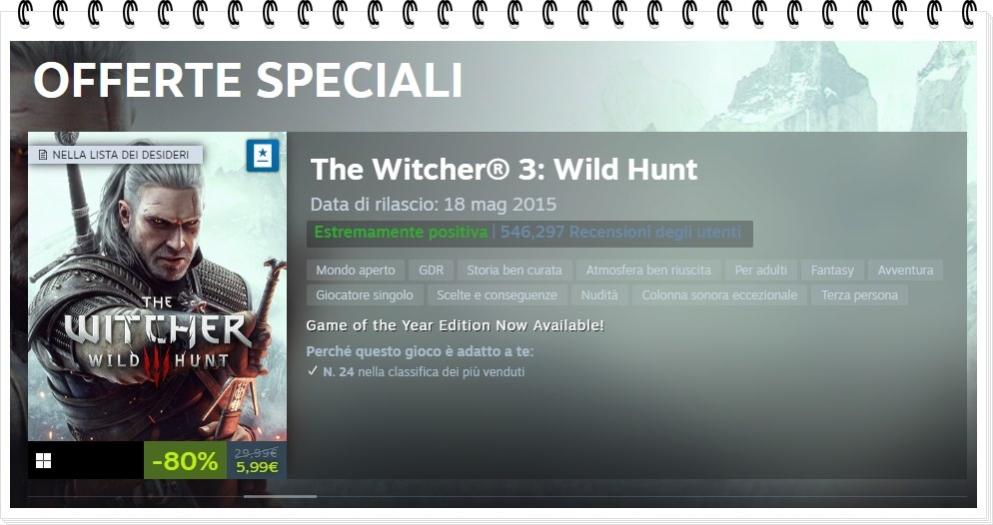Screen dimensions: 993x525
Task: Select the 'Avventura' tag
Action: click(x=905, y=270)
